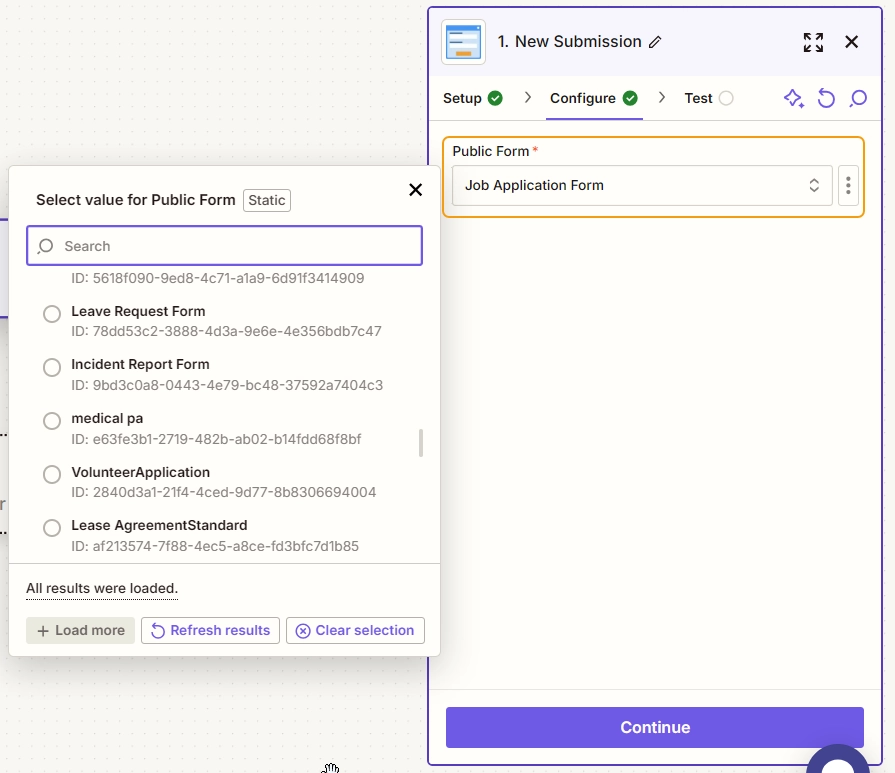Click the ID 2840d3a1-21f4-4ced-9d77-8b8306694004 text
895x773 pixels.
point(223,492)
